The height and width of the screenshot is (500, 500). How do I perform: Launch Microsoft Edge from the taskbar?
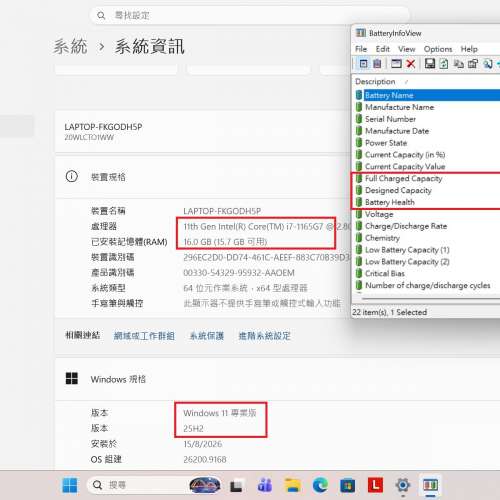[320, 485]
